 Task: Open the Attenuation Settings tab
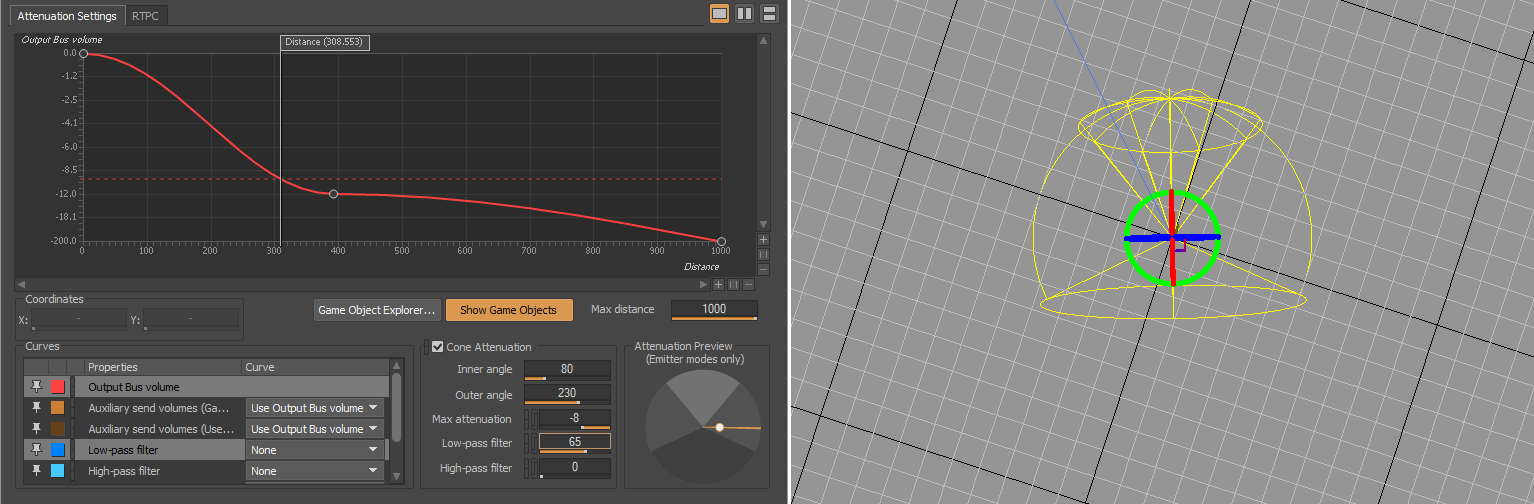pos(68,16)
